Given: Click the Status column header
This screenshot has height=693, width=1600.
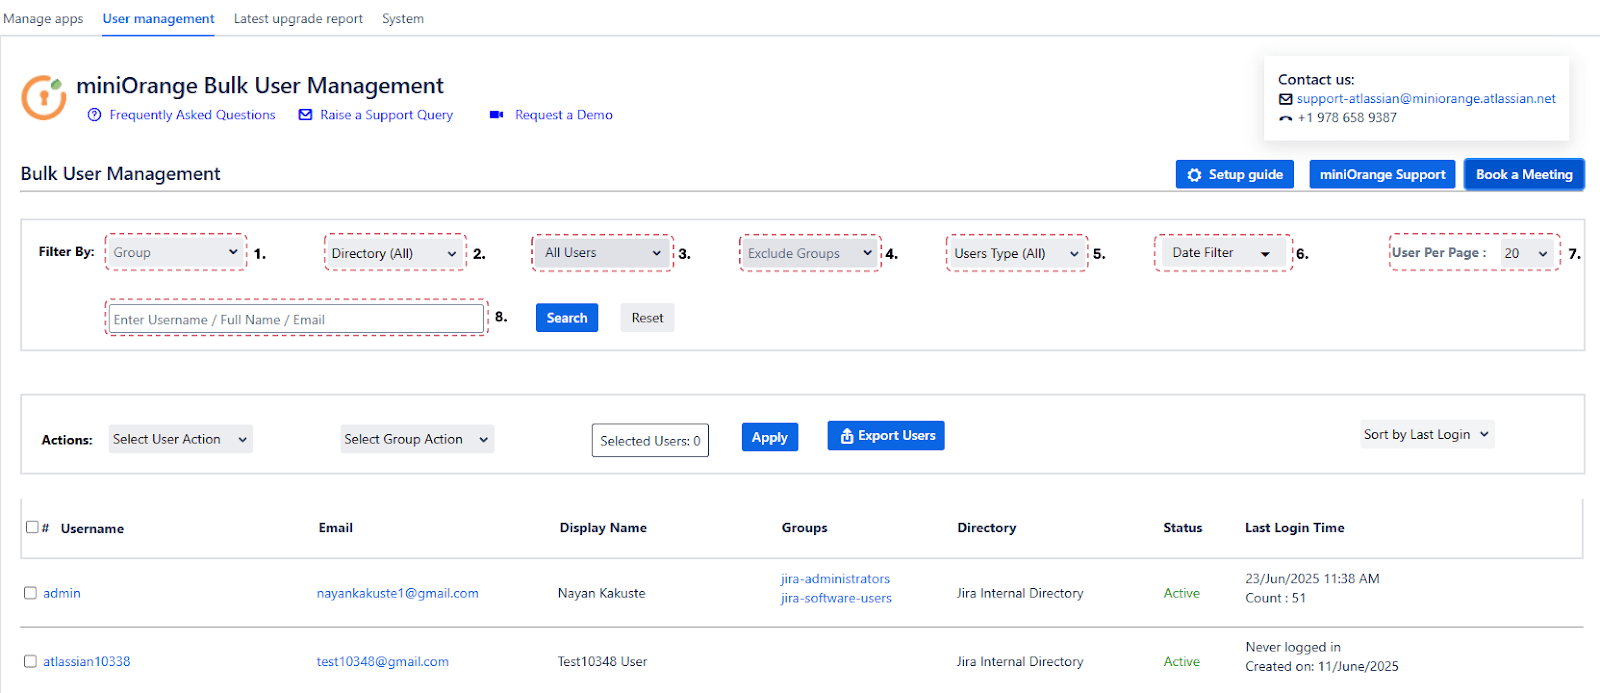Looking at the screenshot, I should pyautogui.click(x=1183, y=527).
